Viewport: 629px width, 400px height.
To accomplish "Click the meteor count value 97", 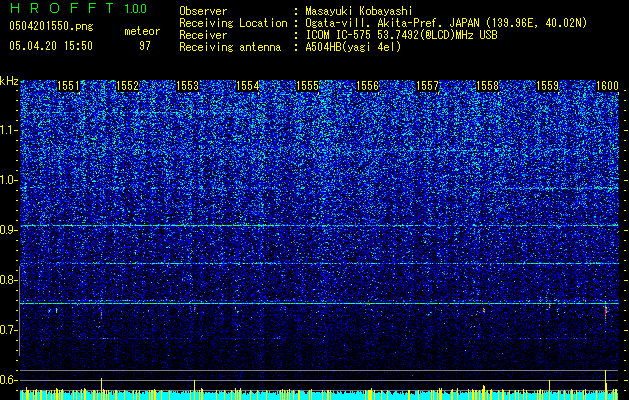I will [x=145, y=46].
